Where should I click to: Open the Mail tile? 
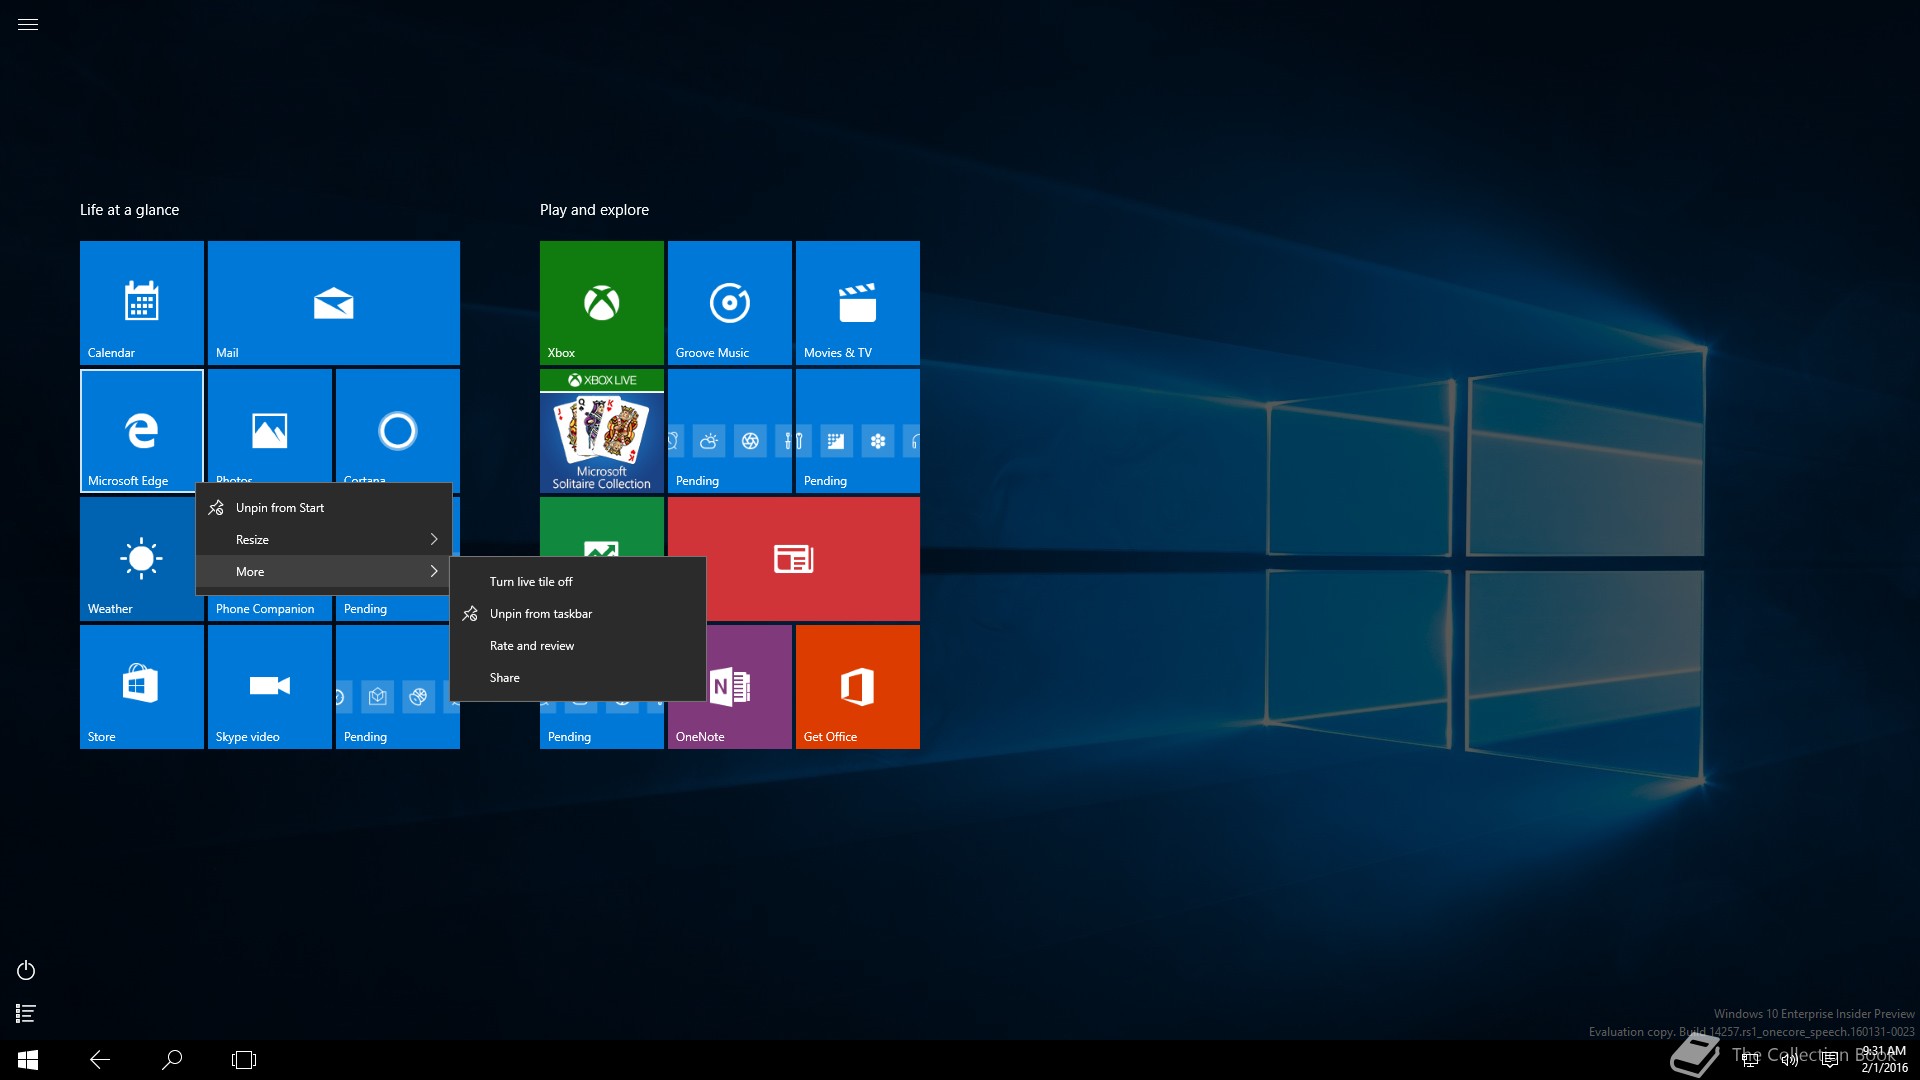coord(334,302)
